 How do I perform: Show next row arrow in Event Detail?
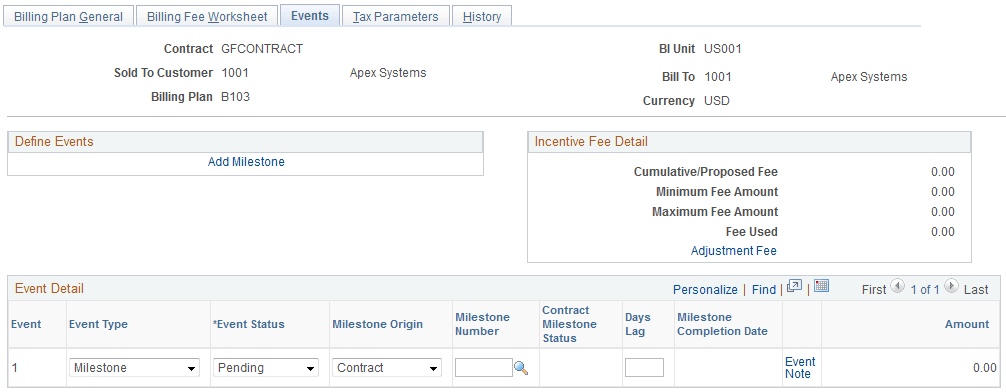(x=952, y=287)
